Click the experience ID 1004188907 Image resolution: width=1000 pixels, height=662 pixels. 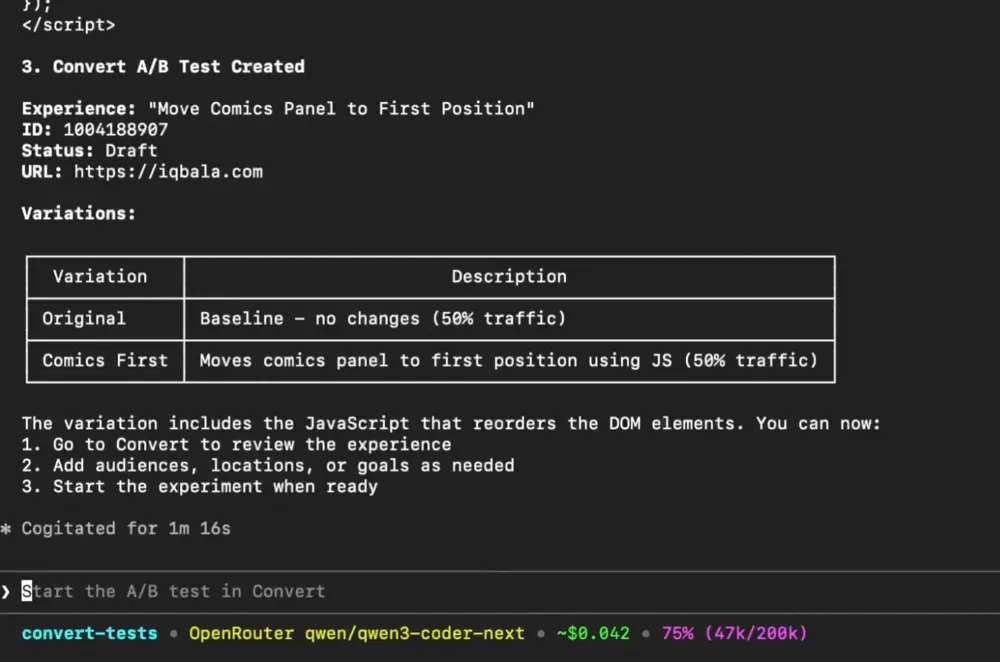(x=115, y=130)
